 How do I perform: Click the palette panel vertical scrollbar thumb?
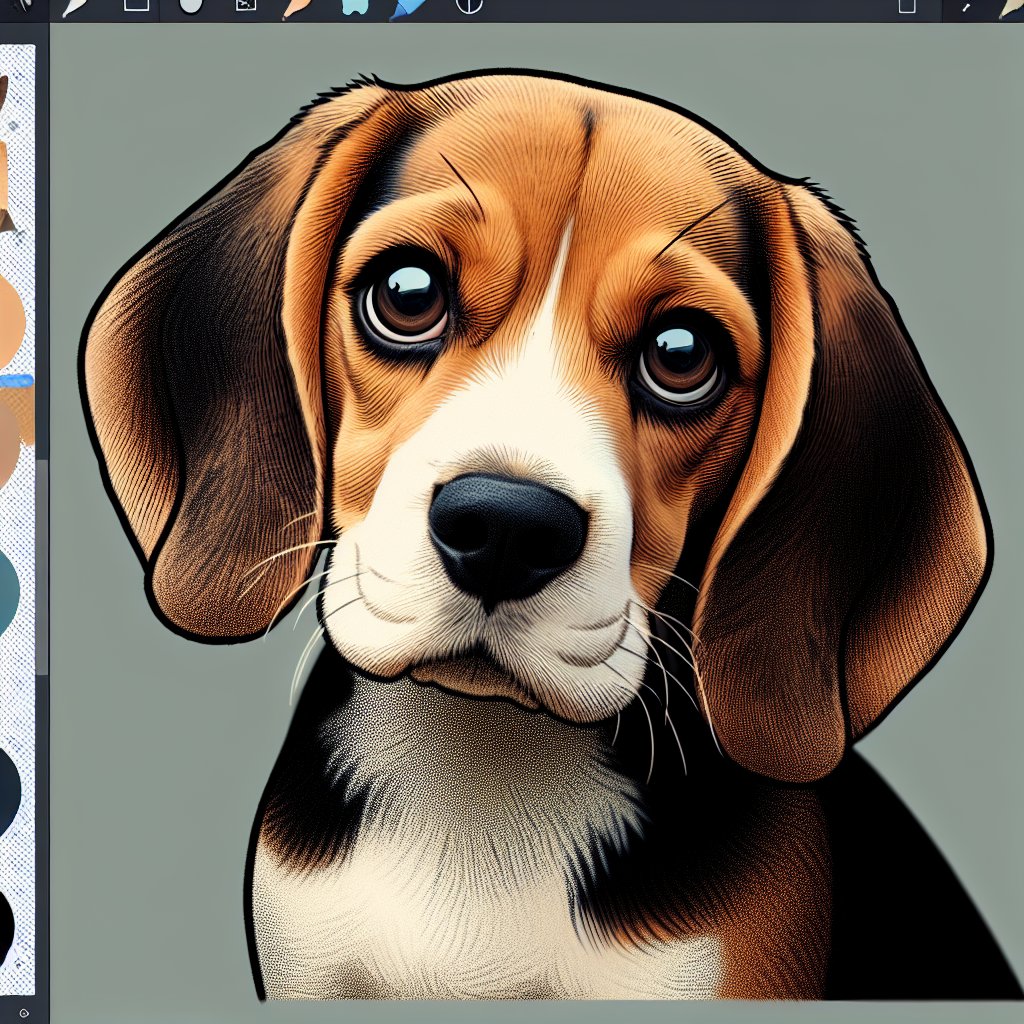pyautogui.click(x=42, y=566)
